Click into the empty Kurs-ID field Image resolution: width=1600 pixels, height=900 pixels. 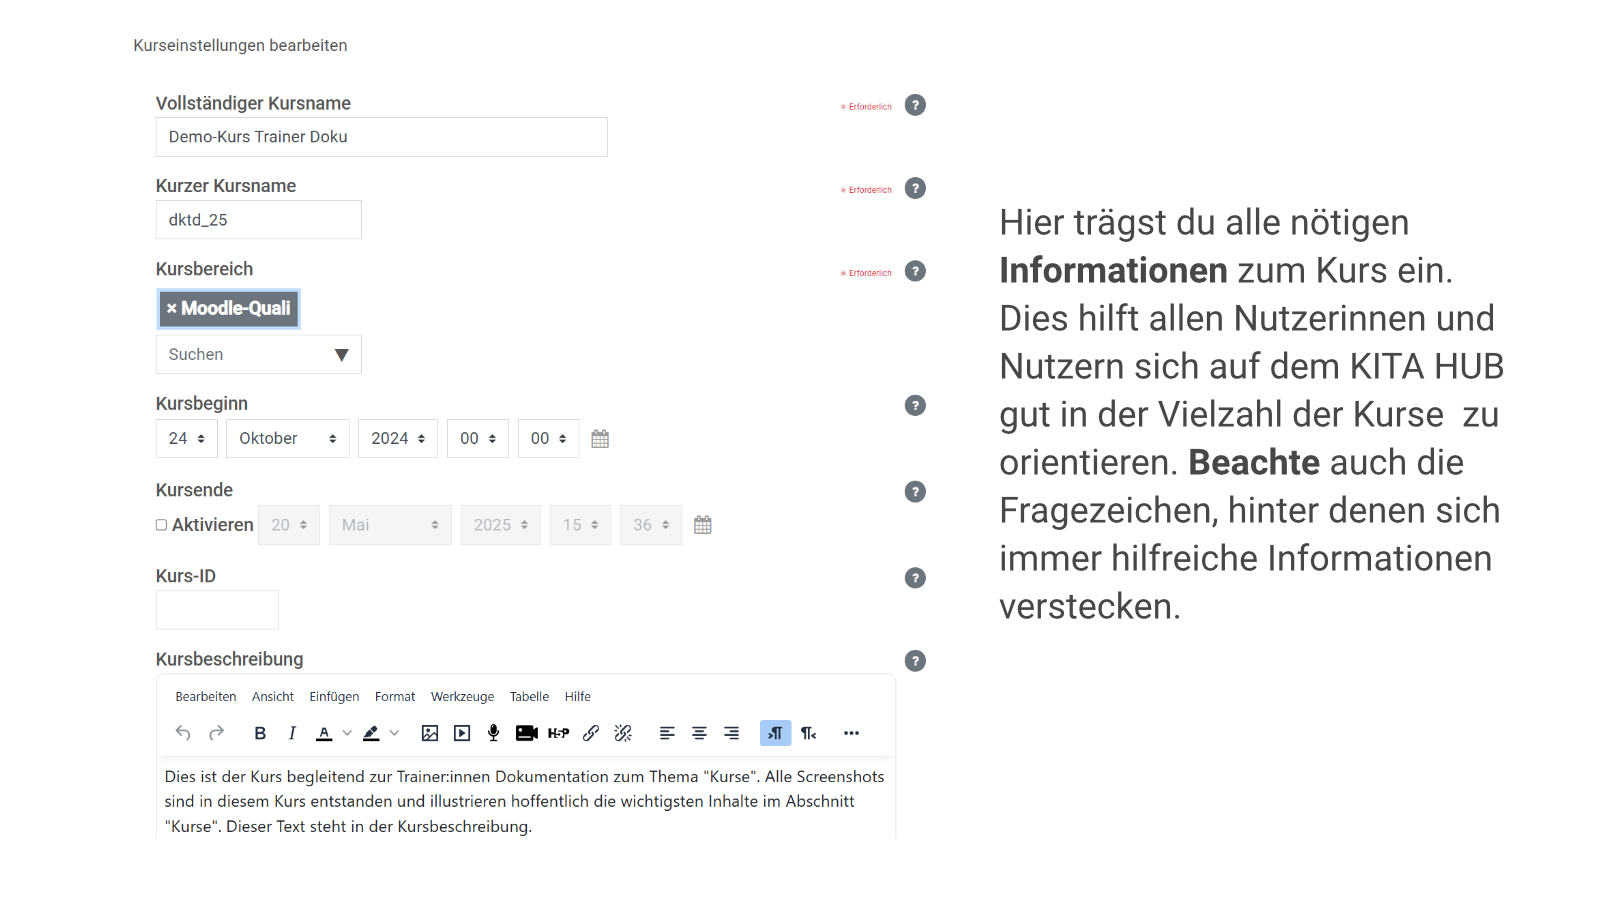point(217,610)
